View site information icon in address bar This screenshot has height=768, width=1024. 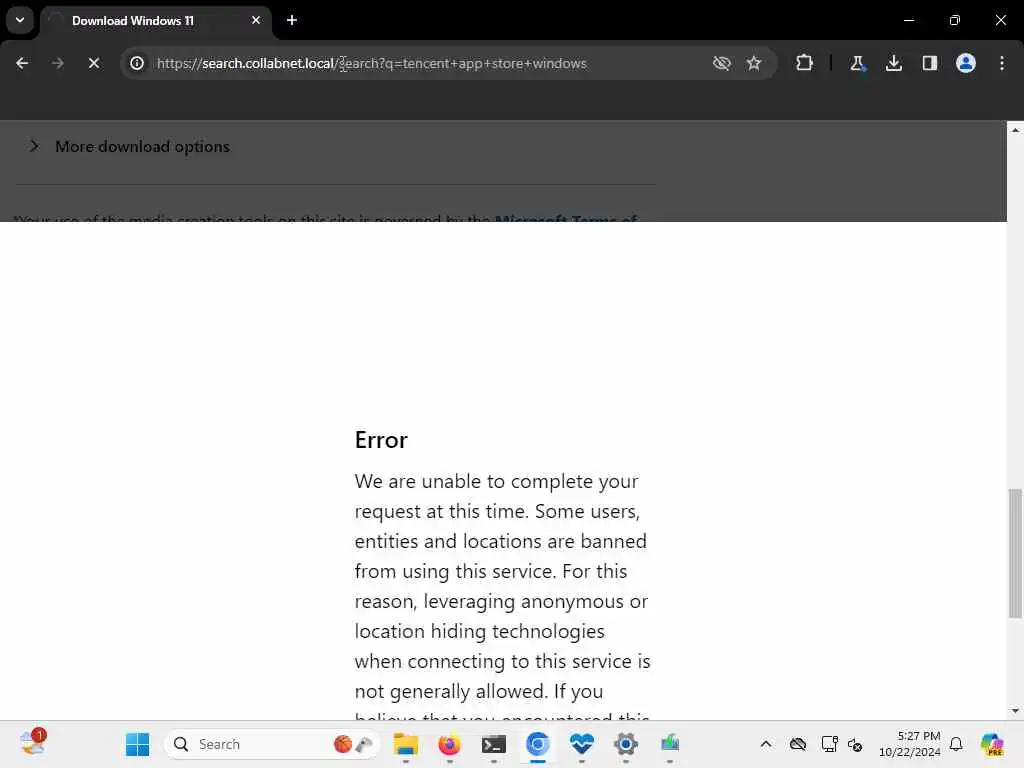tap(136, 63)
